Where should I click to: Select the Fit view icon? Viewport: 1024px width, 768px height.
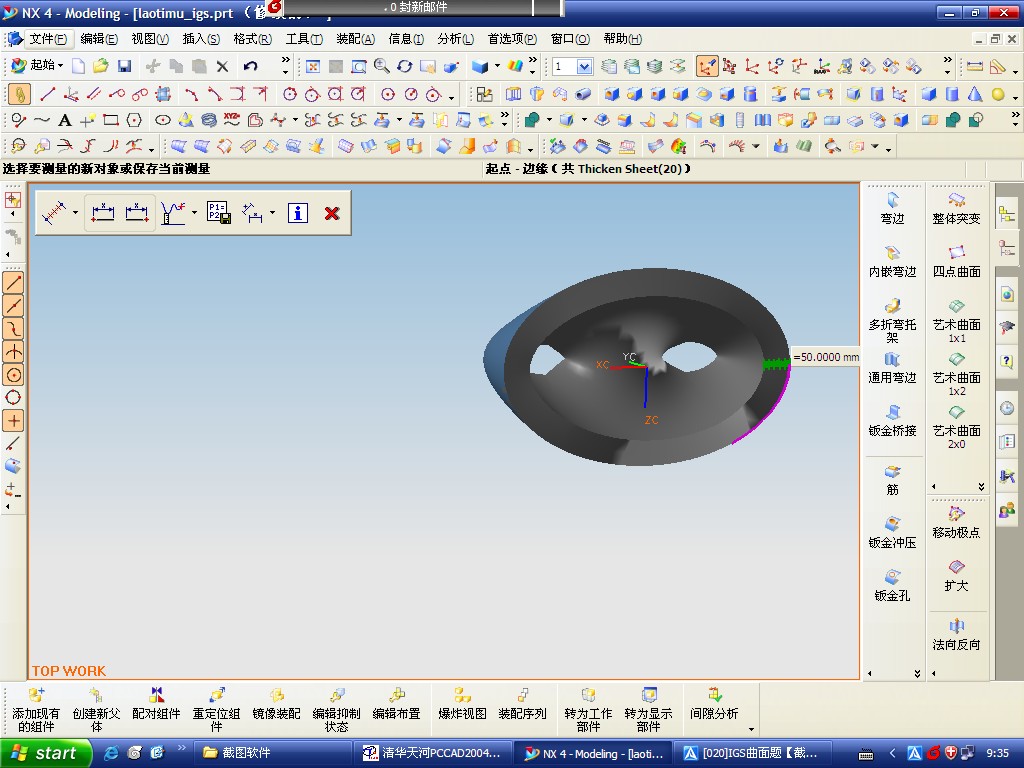[313, 66]
